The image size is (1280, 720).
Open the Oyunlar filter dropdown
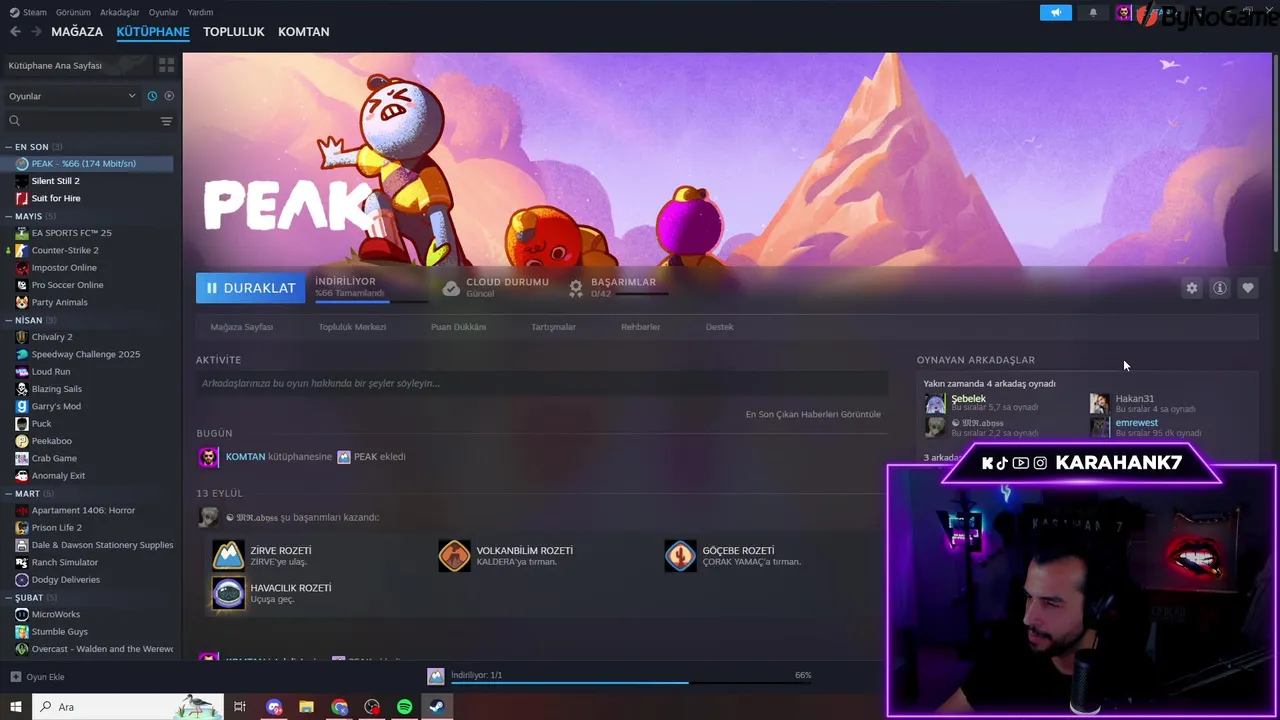tap(72, 96)
